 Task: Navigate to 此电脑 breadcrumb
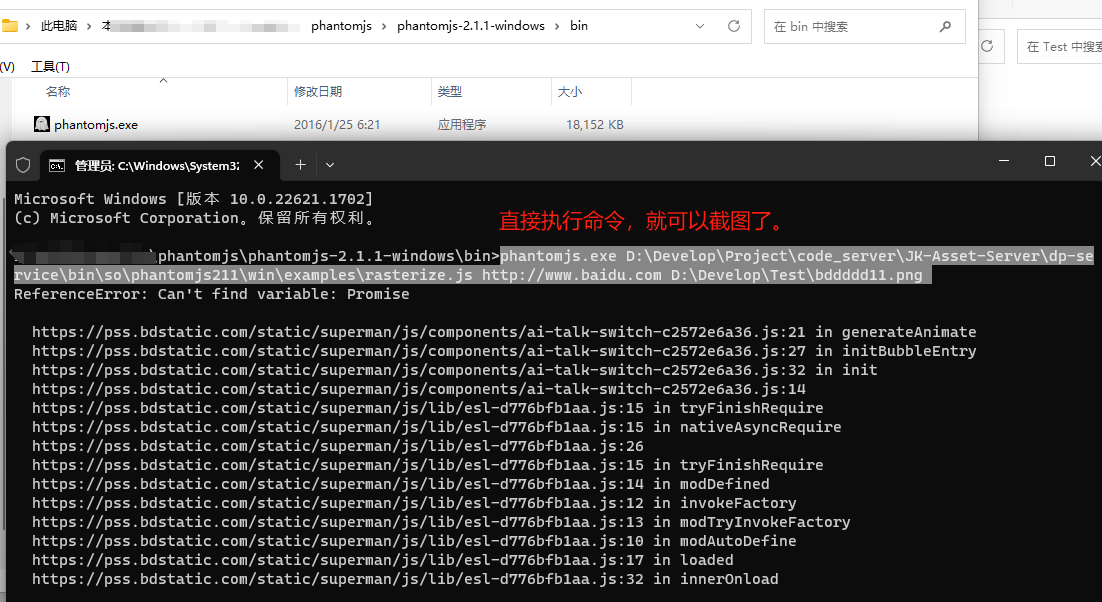pyautogui.click(x=58, y=26)
